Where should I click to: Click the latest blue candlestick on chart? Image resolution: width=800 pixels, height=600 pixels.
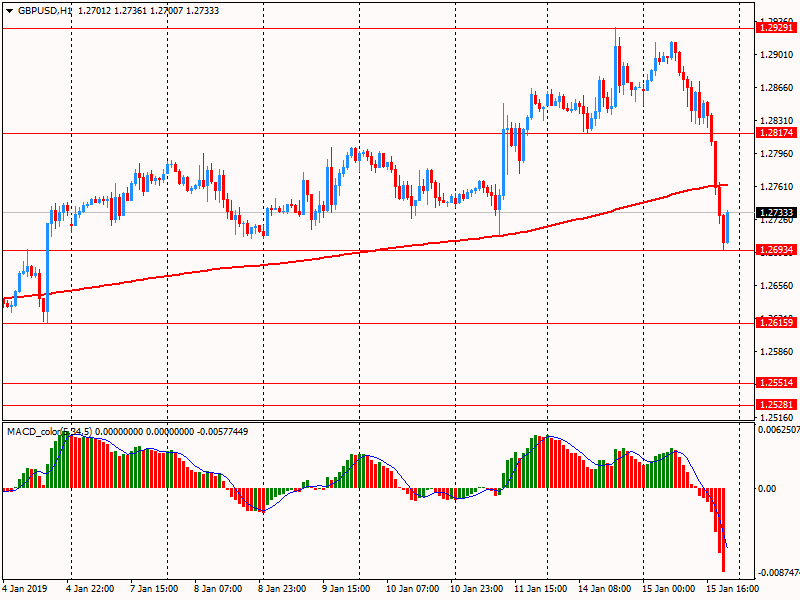(729, 226)
